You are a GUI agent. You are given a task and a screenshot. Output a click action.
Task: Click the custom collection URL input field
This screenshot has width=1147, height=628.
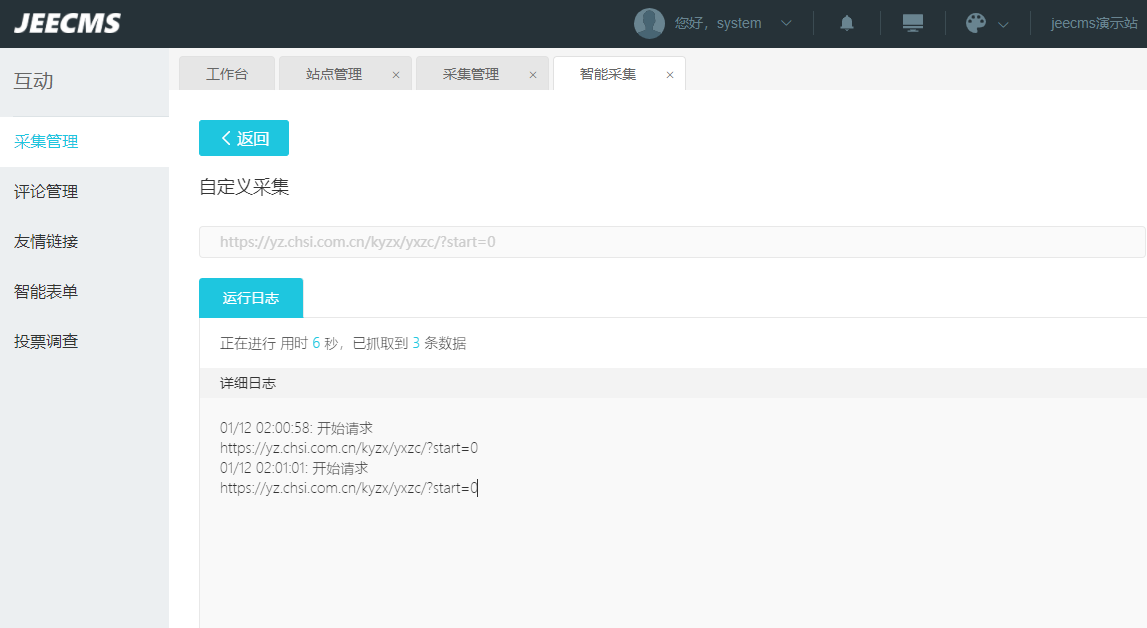[x=671, y=242]
